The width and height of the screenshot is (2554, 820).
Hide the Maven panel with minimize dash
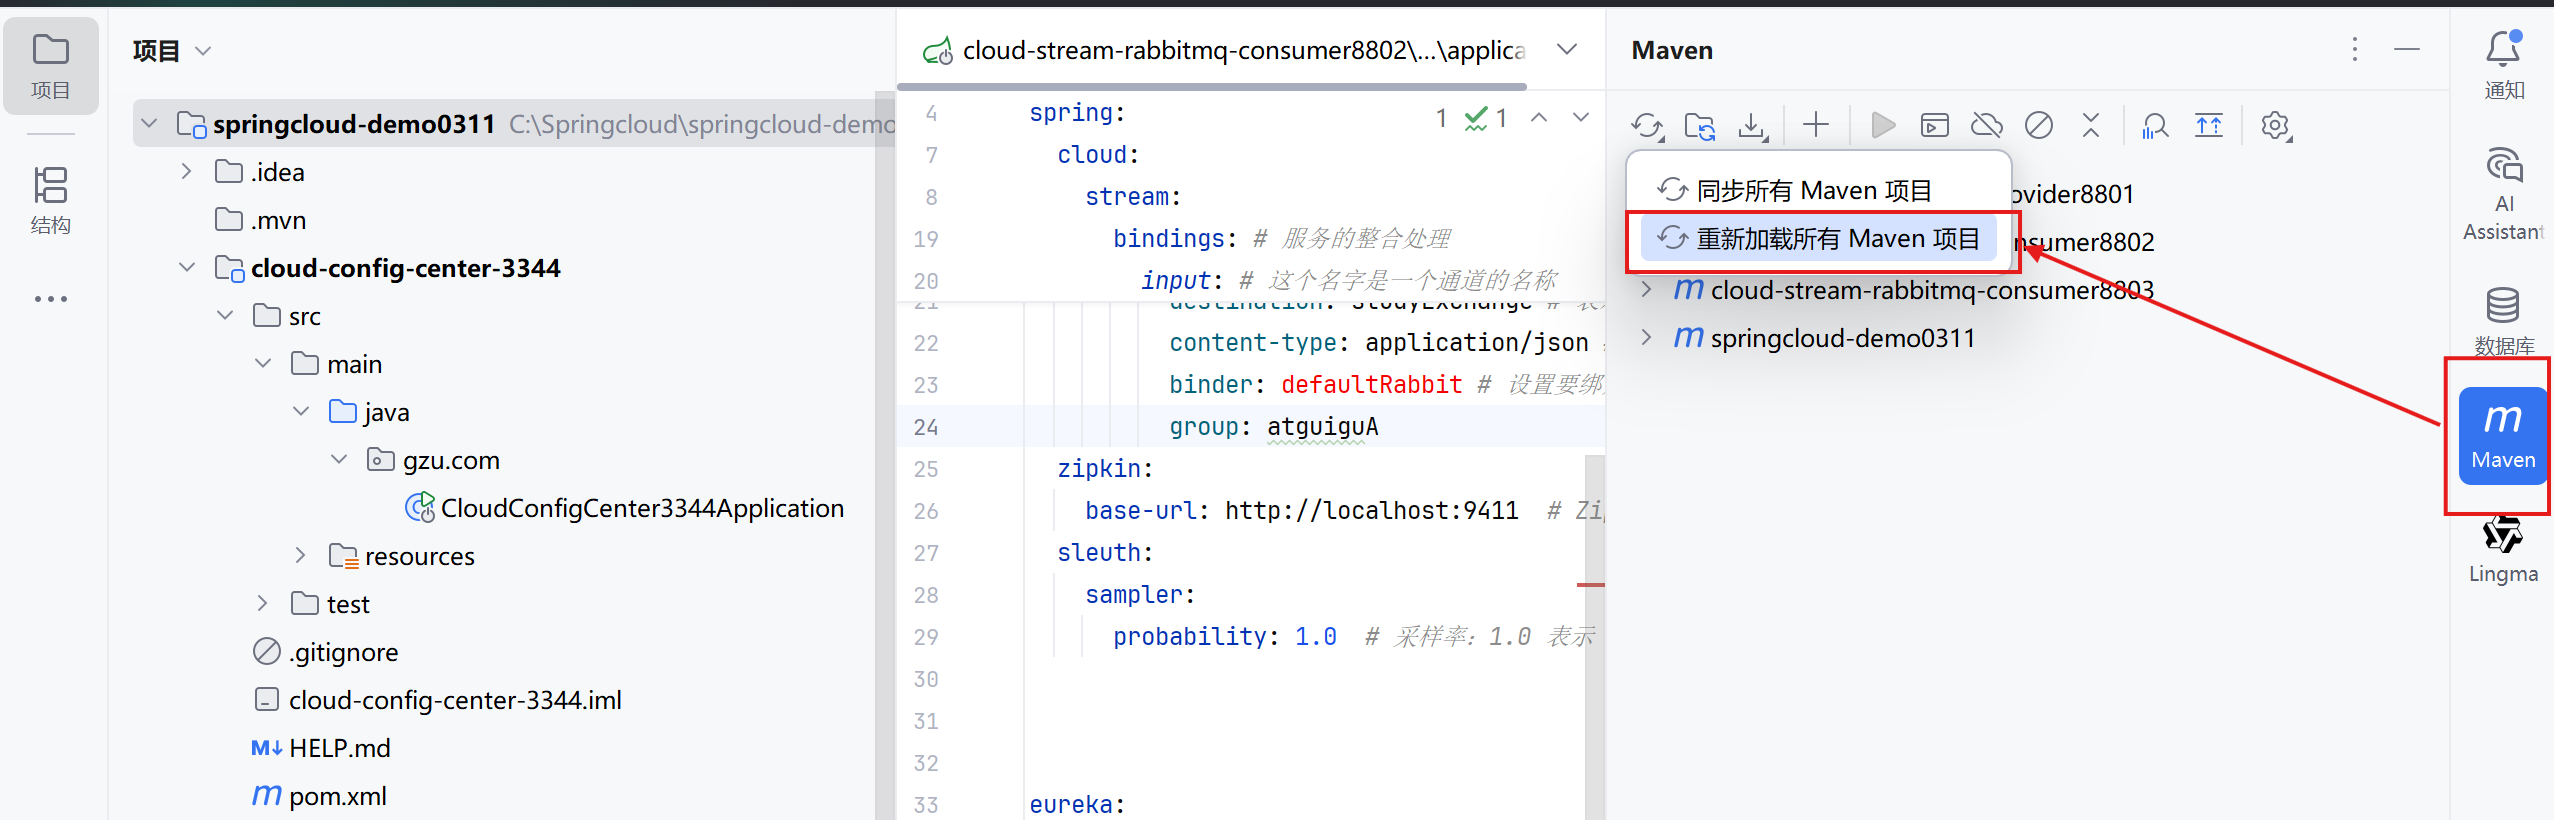click(x=2407, y=50)
